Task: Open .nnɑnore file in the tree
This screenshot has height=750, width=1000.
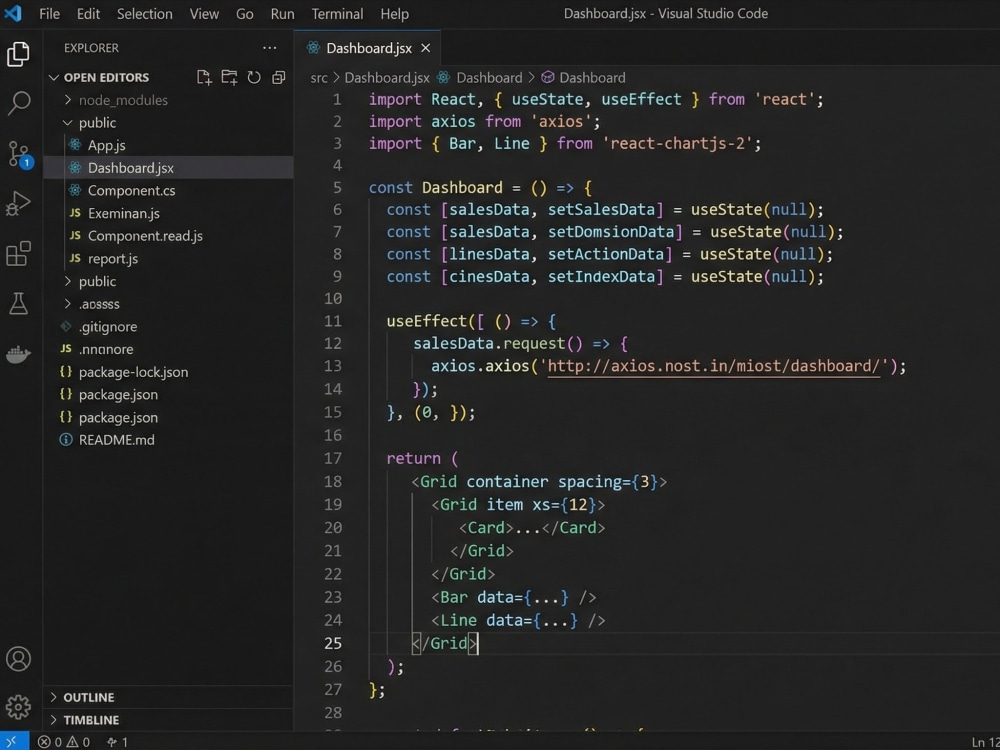Action: pyautogui.click(x=106, y=349)
